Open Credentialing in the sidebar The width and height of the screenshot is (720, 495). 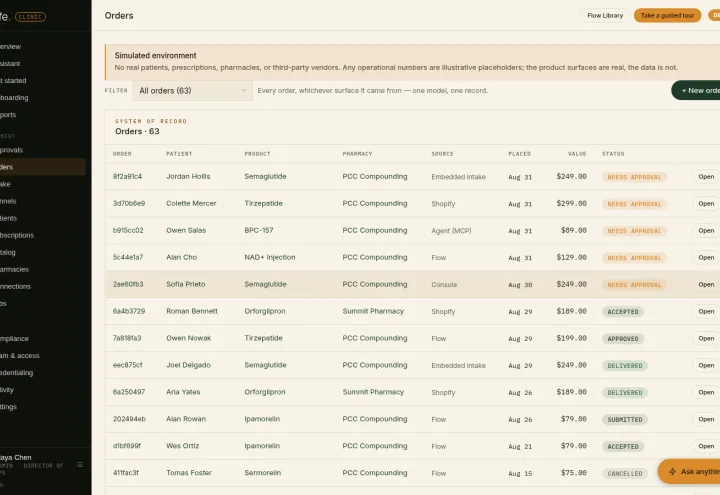pos(42,372)
